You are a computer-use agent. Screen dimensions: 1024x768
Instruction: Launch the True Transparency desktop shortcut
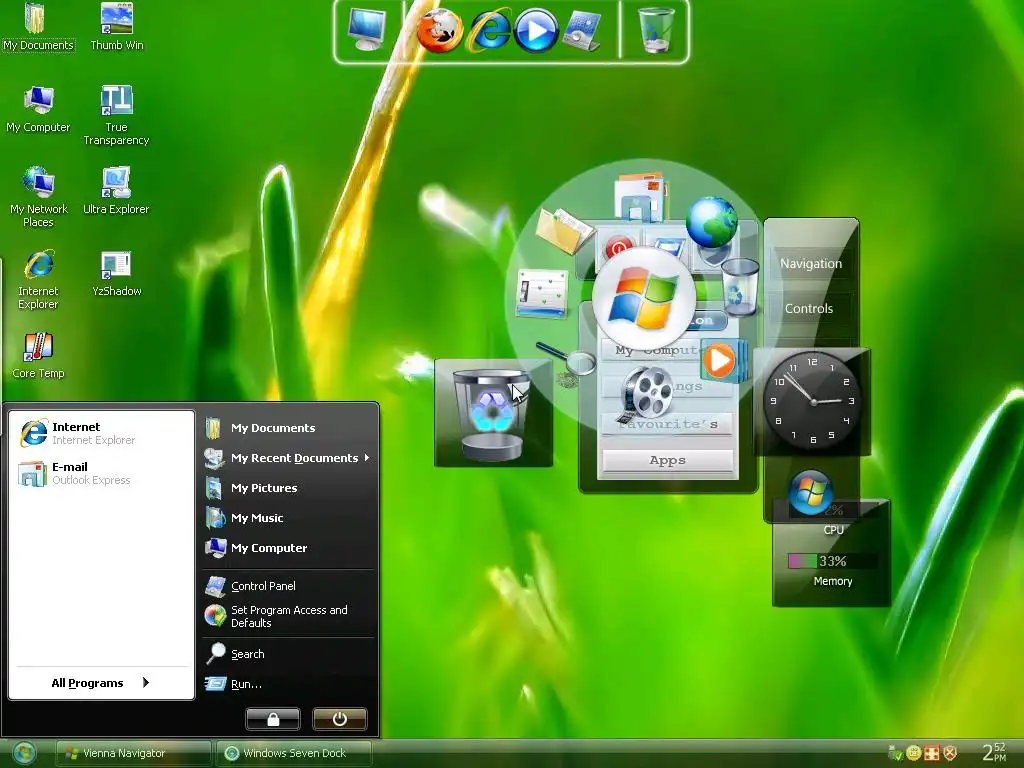pos(116,116)
